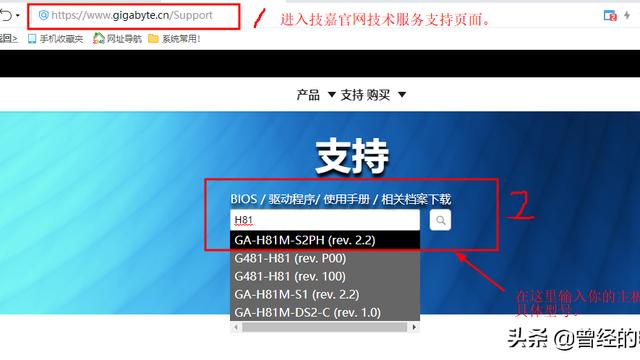Viewport: 640px width, 360px height.
Task: Expand the dropdown arrow next to 购买
Action: (x=402, y=95)
